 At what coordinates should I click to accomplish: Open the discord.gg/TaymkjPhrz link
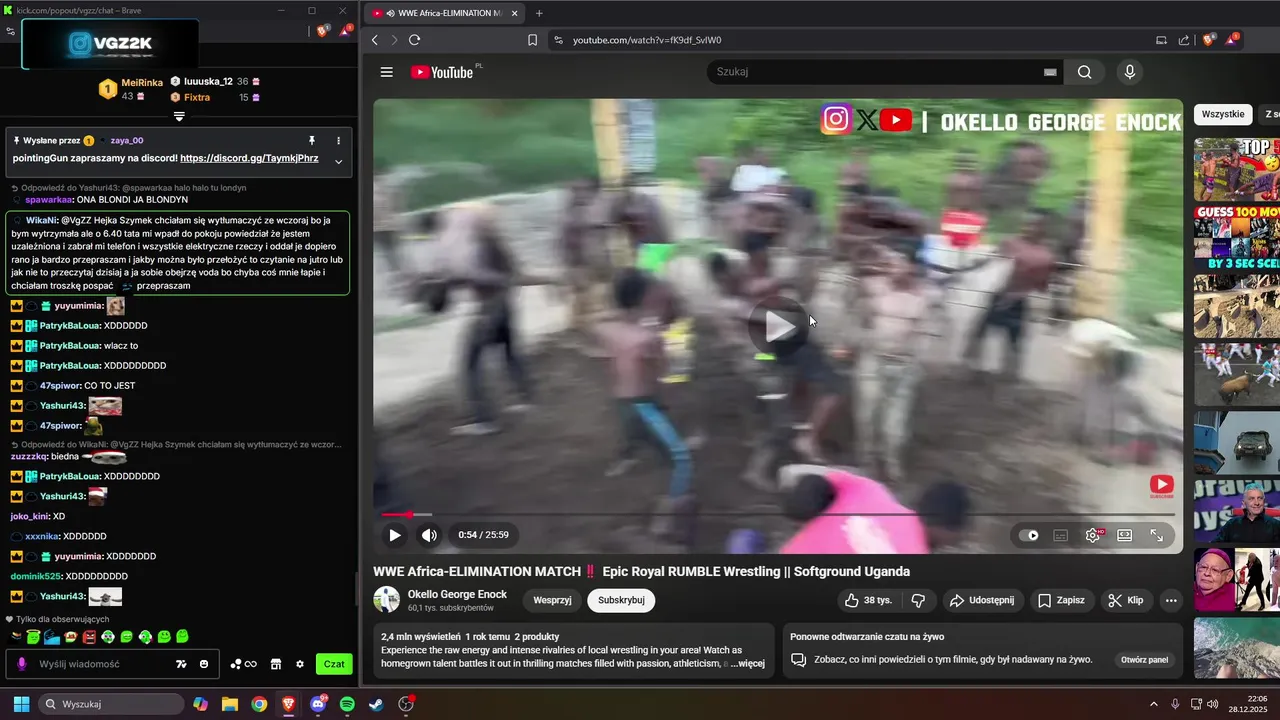pyautogui.click(x=249, y=158)
